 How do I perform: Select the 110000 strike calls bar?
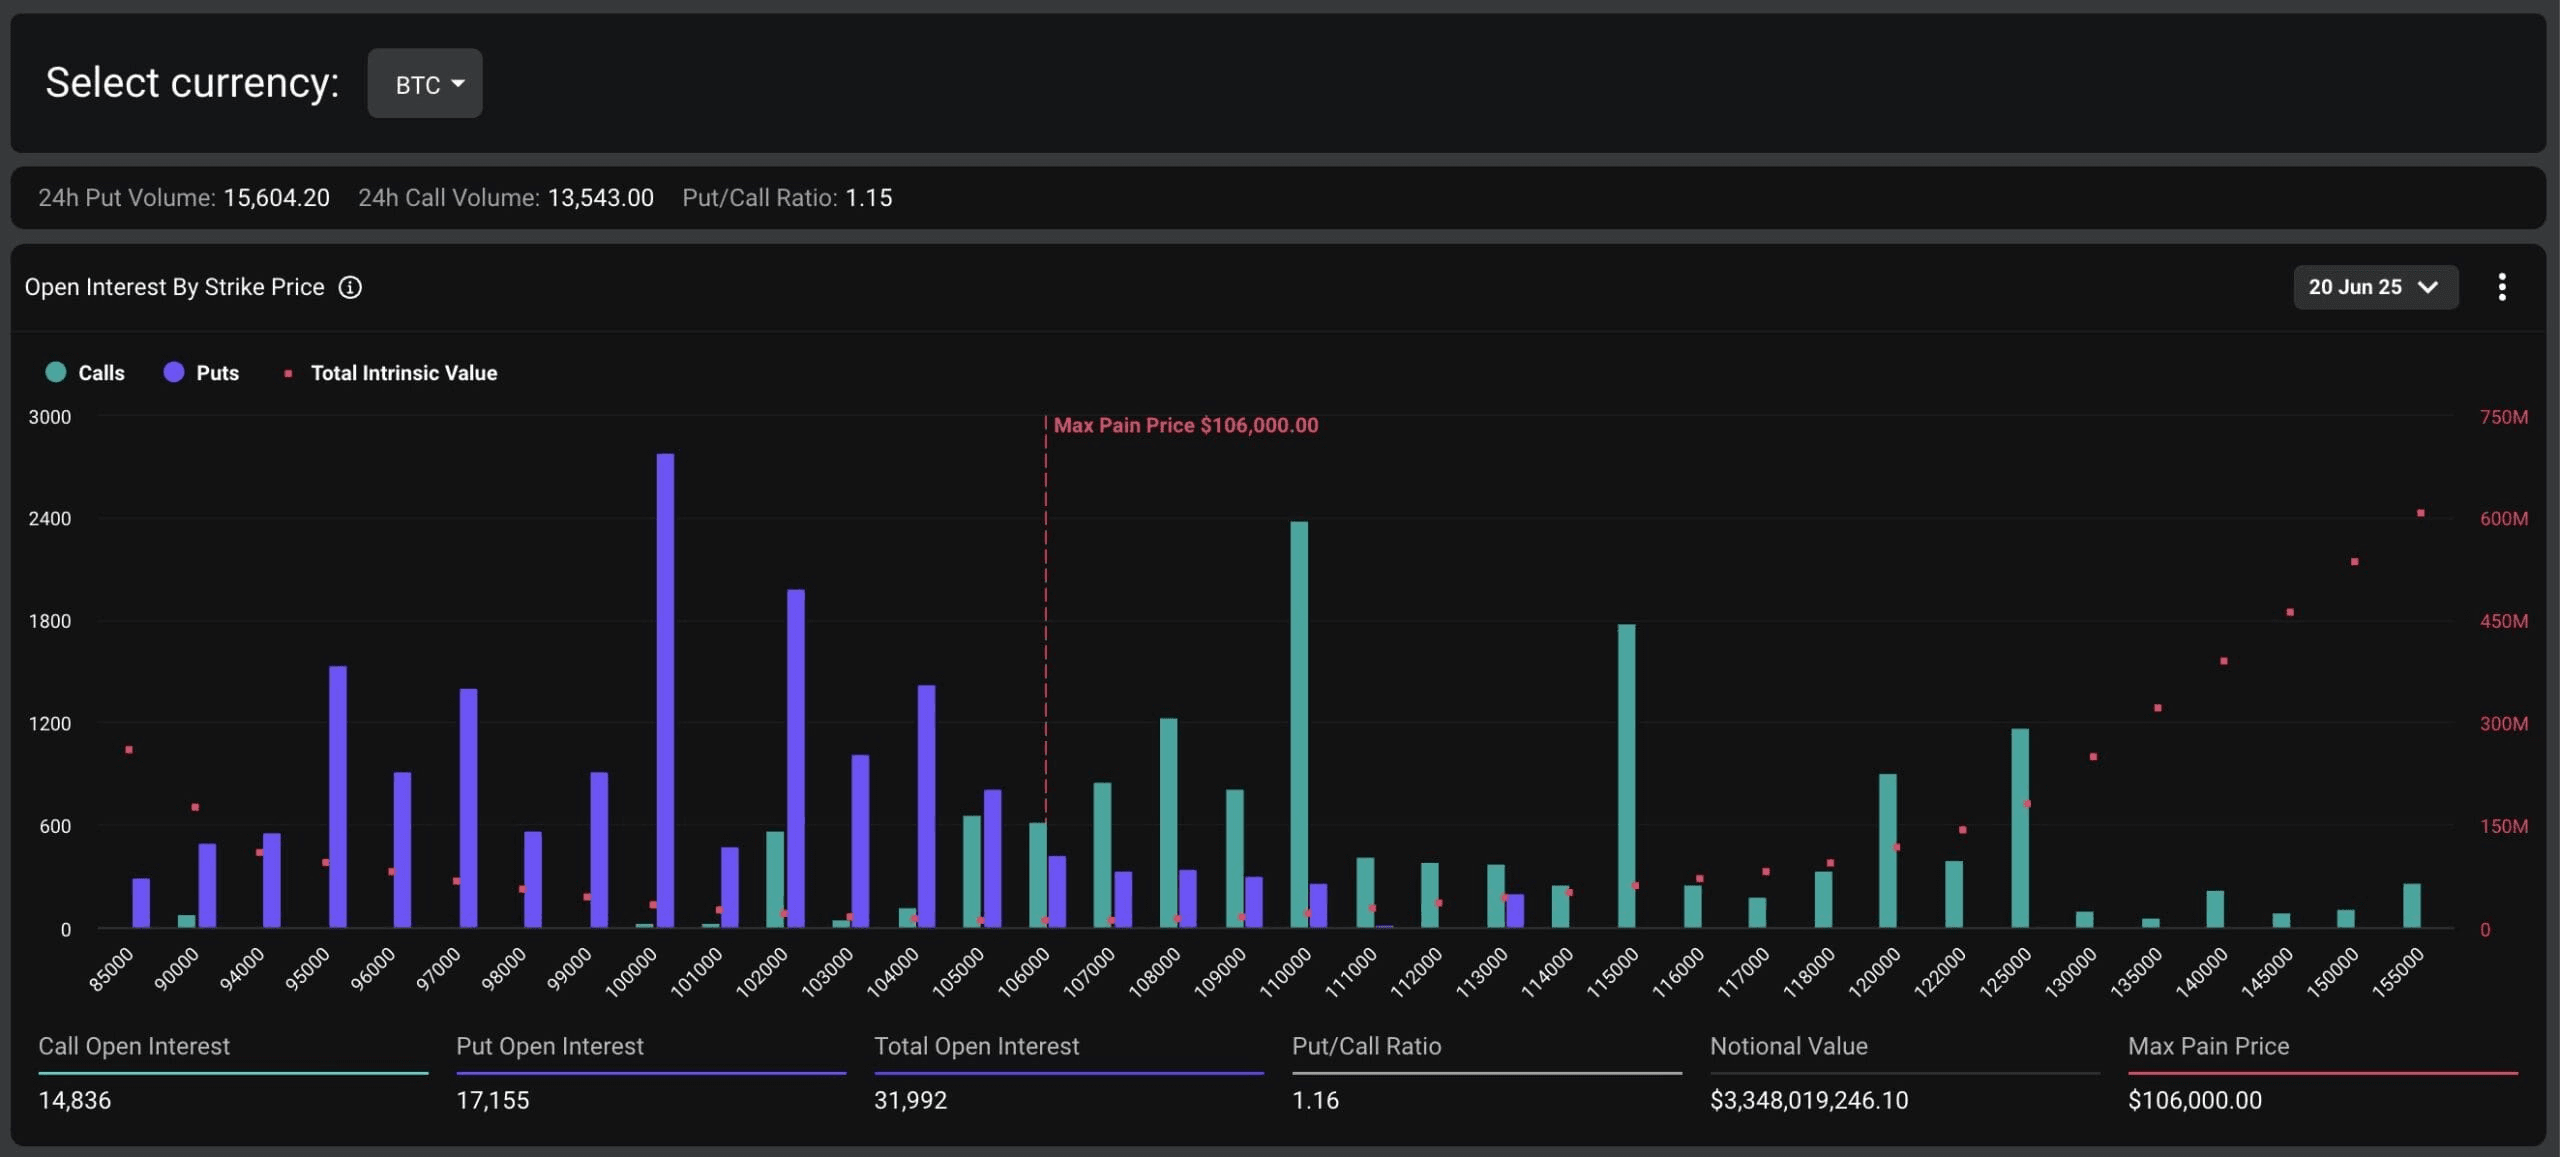point(1298,725)
